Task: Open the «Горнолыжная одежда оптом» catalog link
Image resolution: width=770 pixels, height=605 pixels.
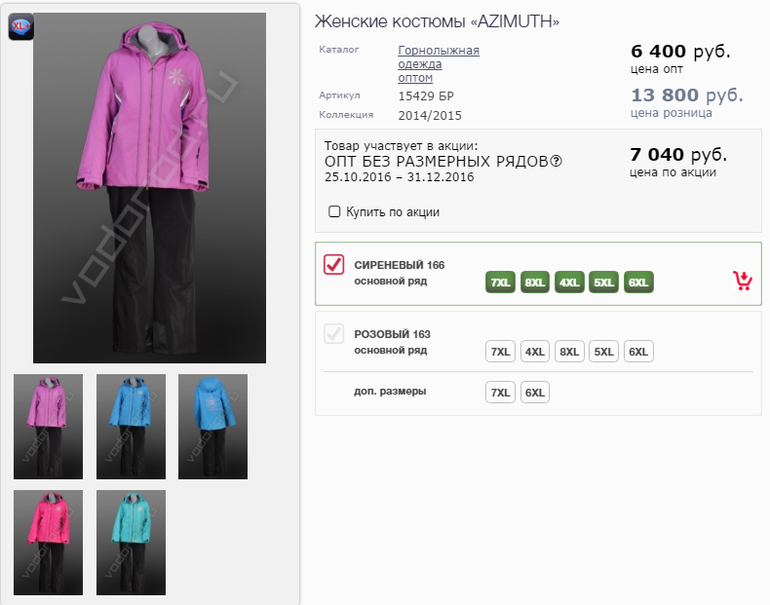Action: (x=438, y=64)
